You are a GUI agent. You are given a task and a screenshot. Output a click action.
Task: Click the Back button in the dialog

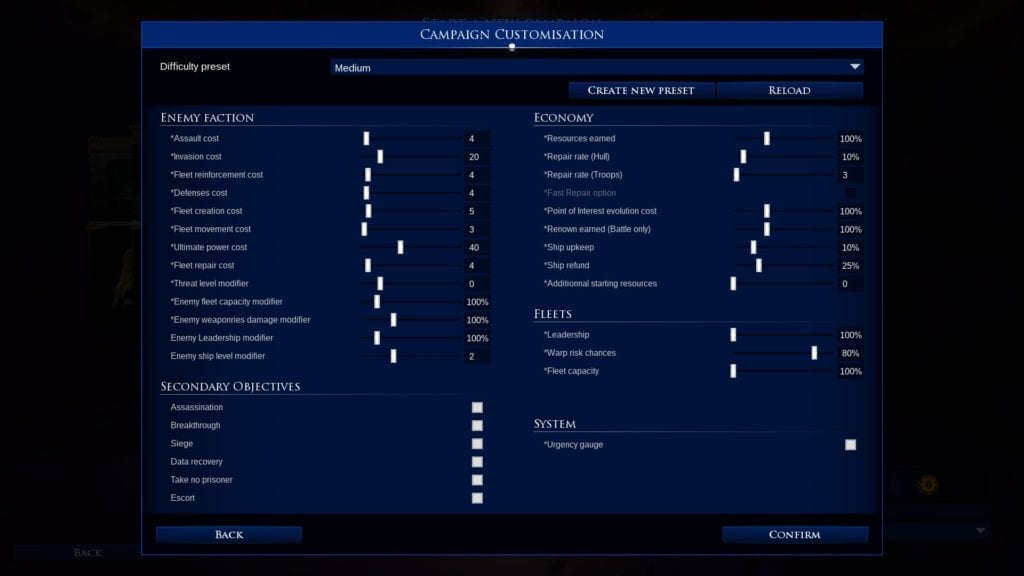229,534
